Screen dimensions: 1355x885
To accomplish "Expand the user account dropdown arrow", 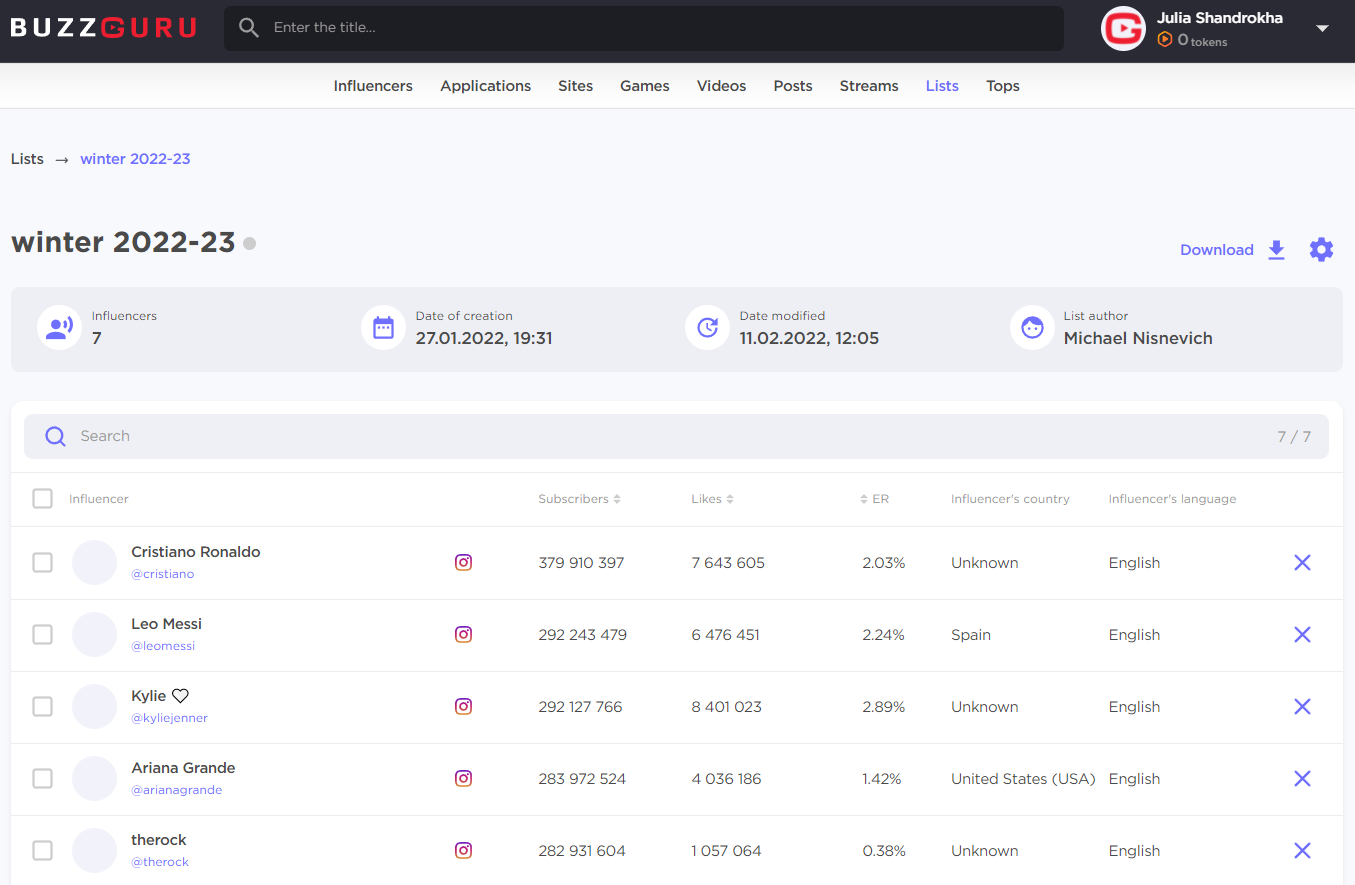I will click(x=1322, y=29).
